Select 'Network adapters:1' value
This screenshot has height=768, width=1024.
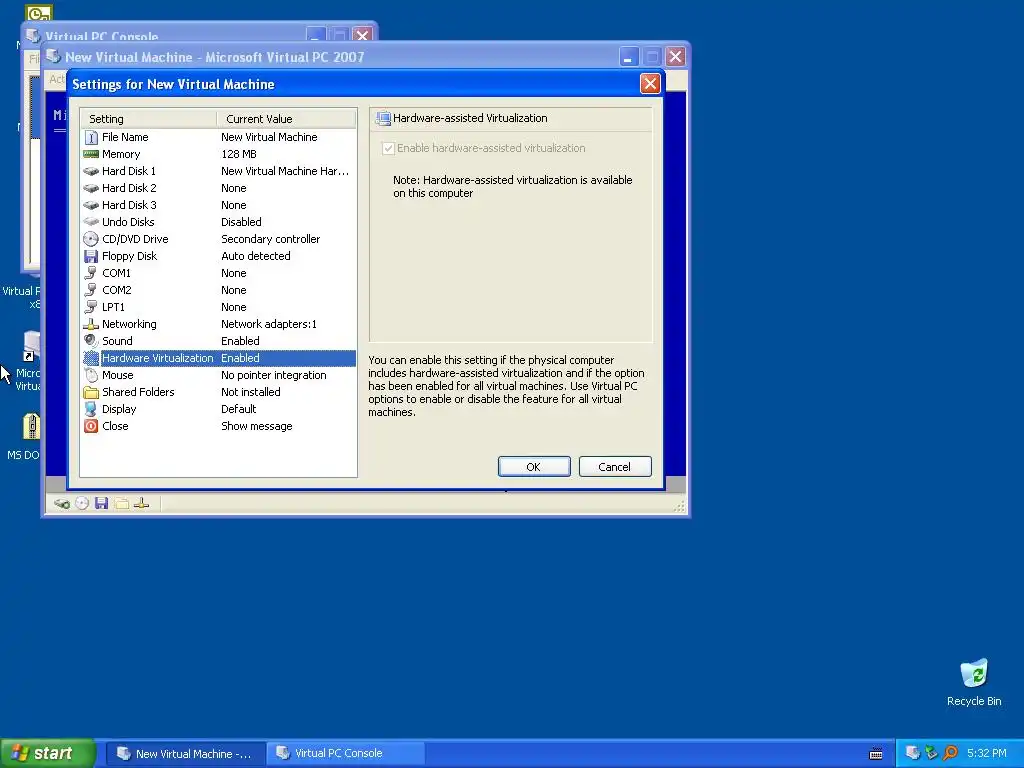269,324
